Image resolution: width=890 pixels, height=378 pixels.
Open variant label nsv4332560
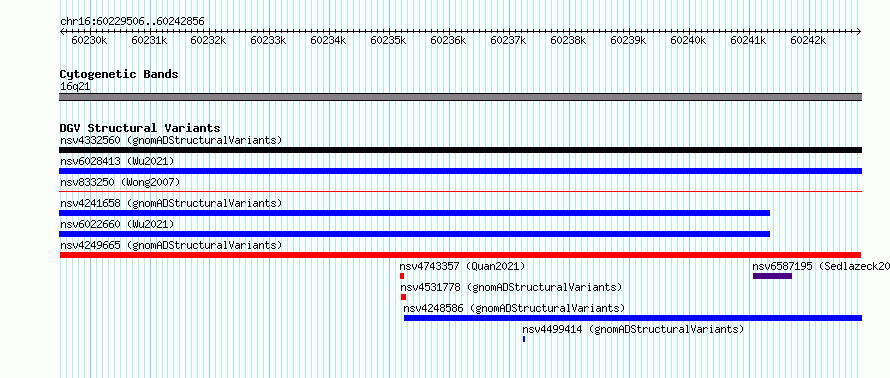click(171, 140)
